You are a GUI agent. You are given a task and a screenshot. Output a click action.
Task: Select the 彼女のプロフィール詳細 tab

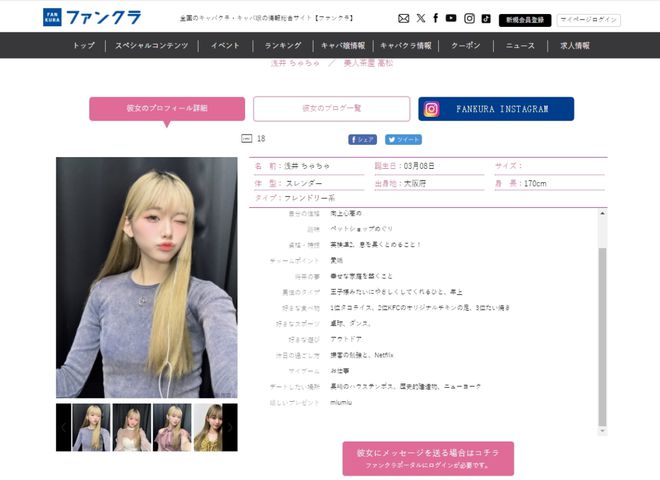click(x=167, y=109)
